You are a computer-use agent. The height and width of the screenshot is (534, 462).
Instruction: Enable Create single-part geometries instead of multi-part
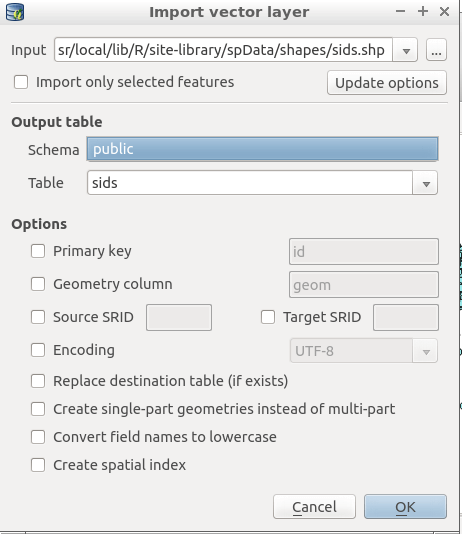pyautogui.click(x=38, y=409)
